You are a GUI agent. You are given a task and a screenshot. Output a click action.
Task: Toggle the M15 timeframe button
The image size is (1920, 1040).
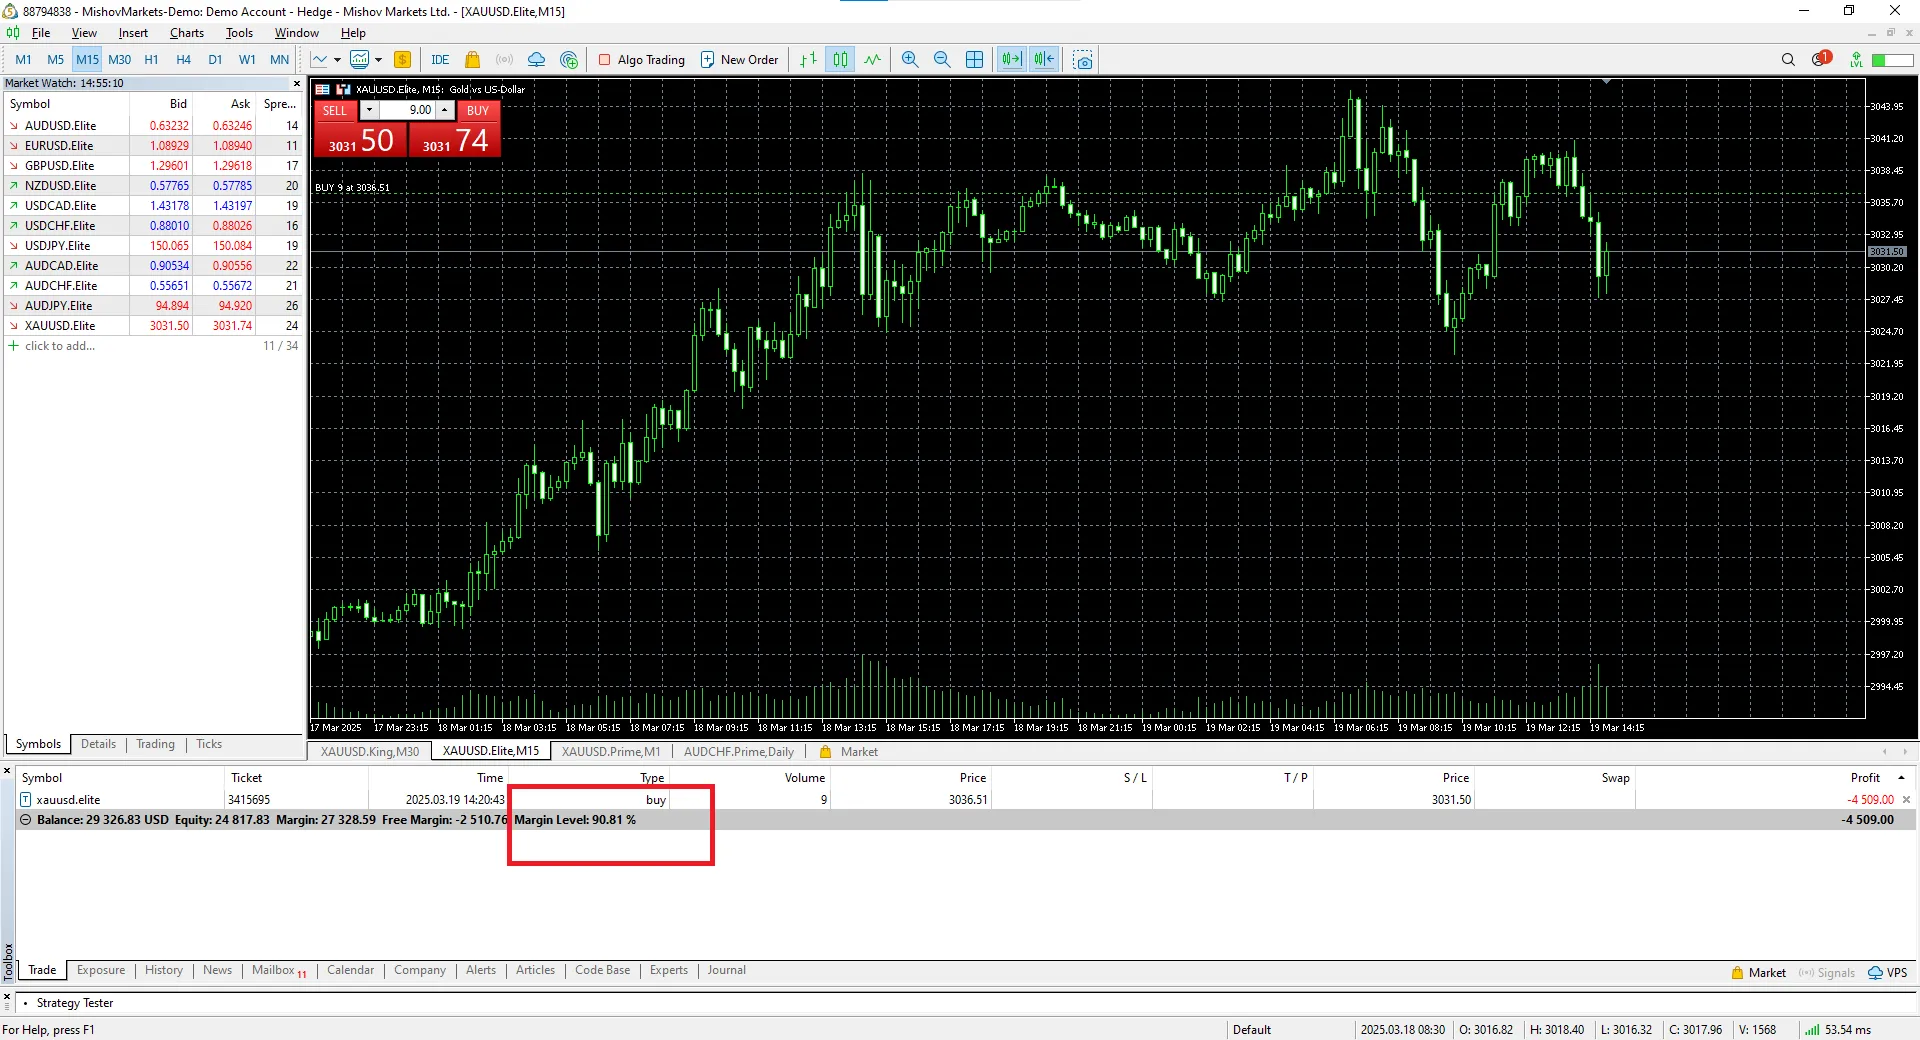(87, 60)
